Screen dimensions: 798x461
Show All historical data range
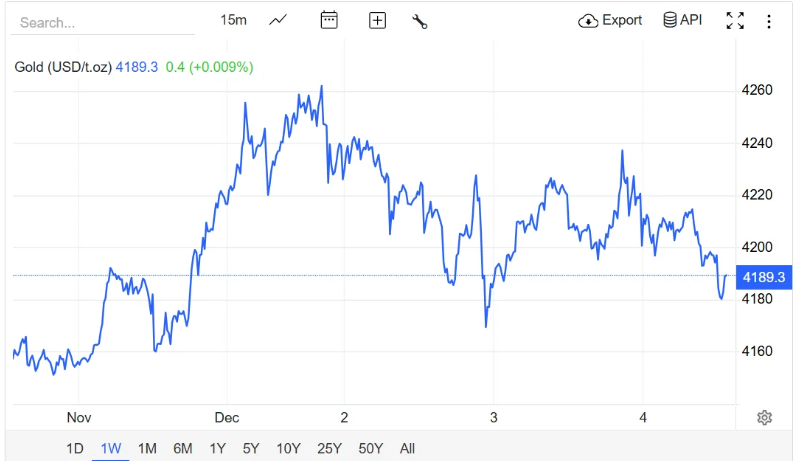[x=406, y=448]
